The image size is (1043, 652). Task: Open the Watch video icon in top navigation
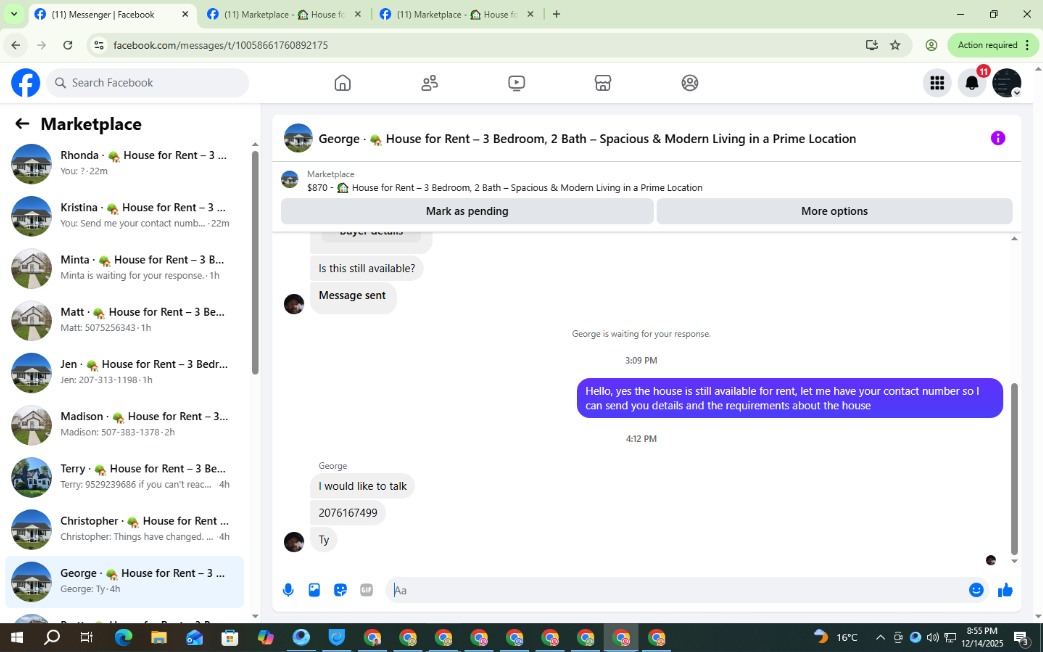[x=516, y=83]
